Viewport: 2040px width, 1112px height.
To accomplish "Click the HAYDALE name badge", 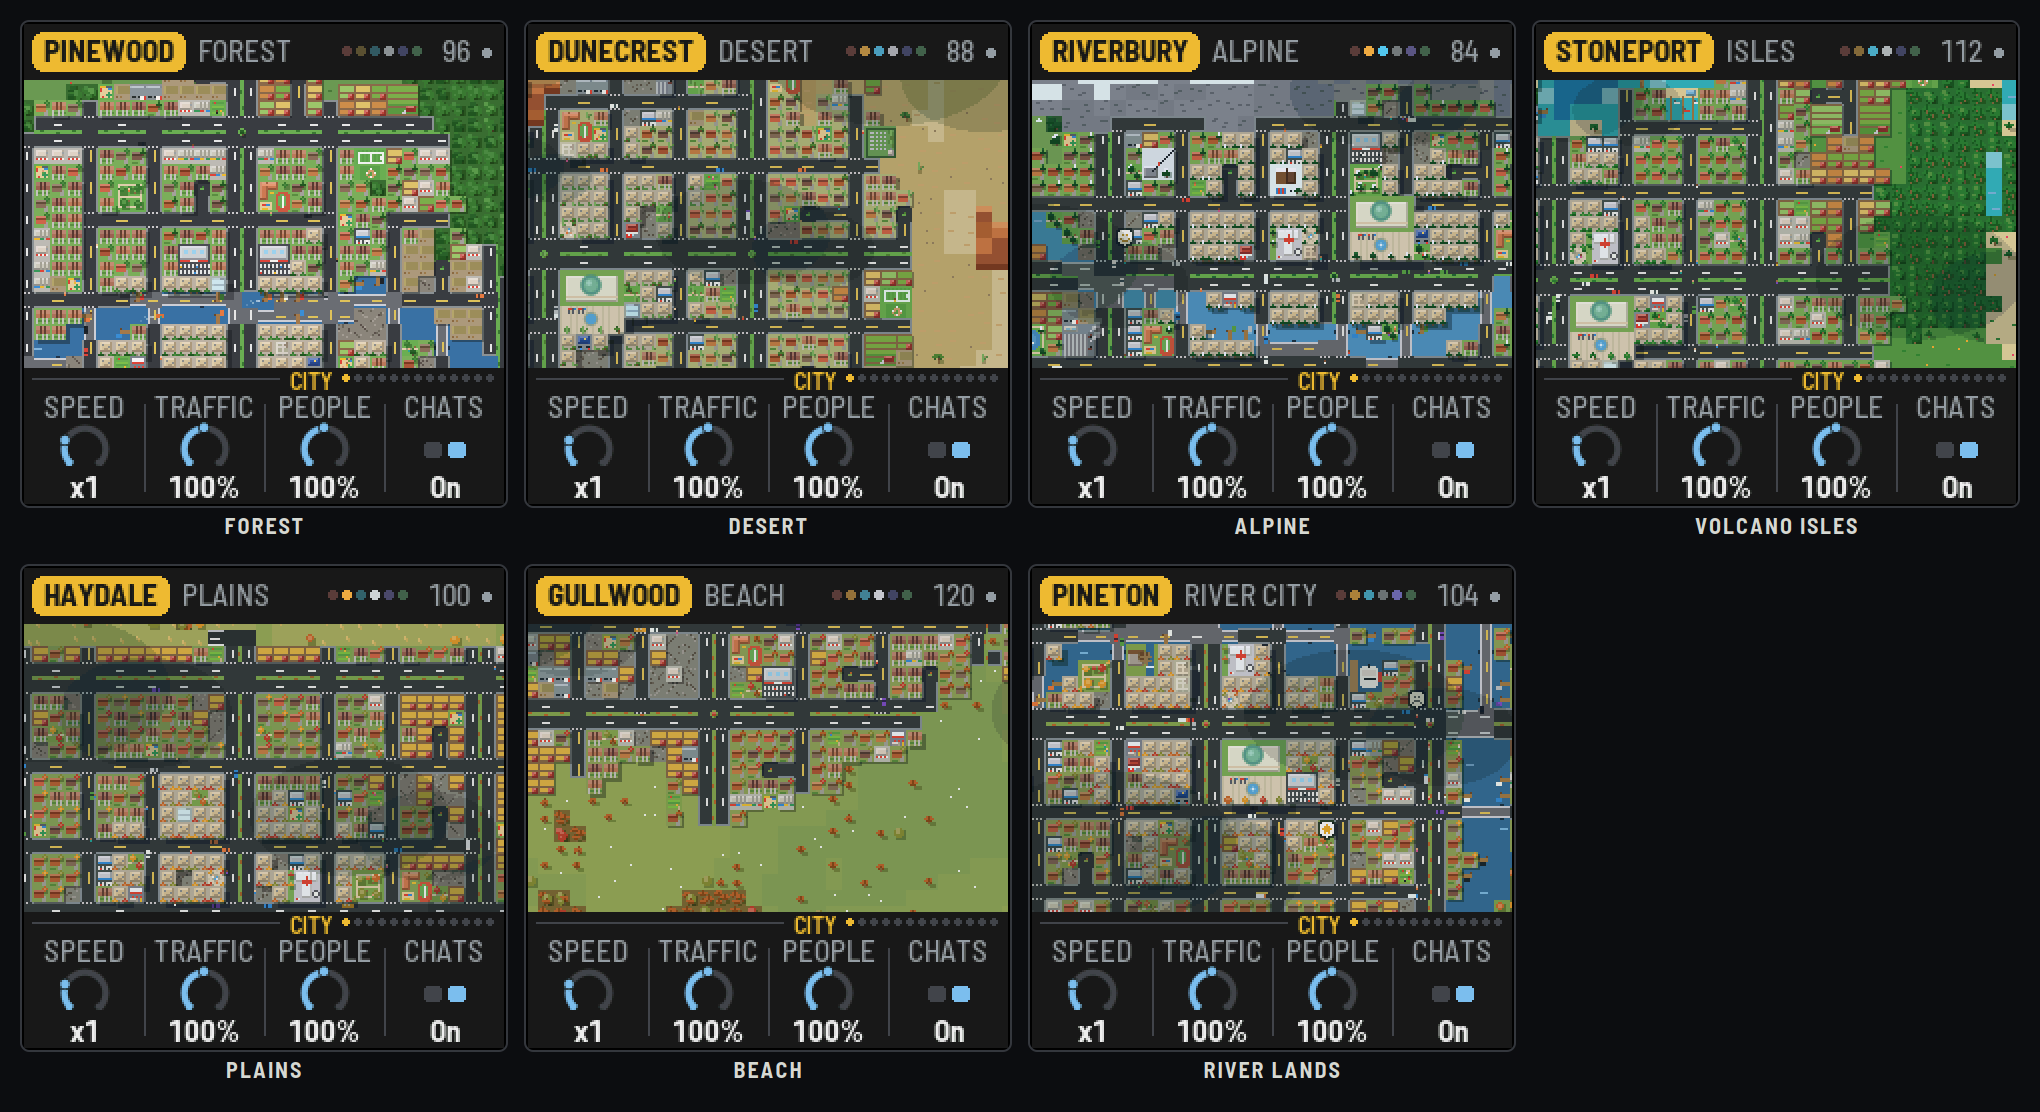I will pos(100,596).
